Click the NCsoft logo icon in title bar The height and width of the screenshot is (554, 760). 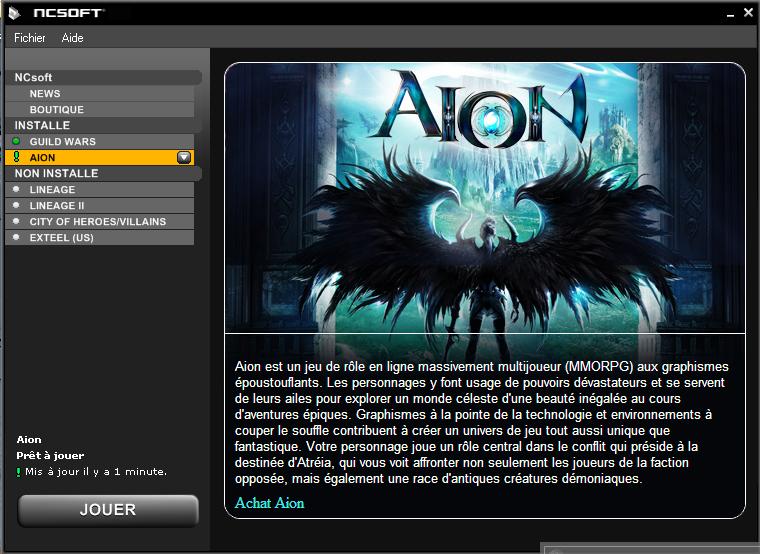point(15,13)
